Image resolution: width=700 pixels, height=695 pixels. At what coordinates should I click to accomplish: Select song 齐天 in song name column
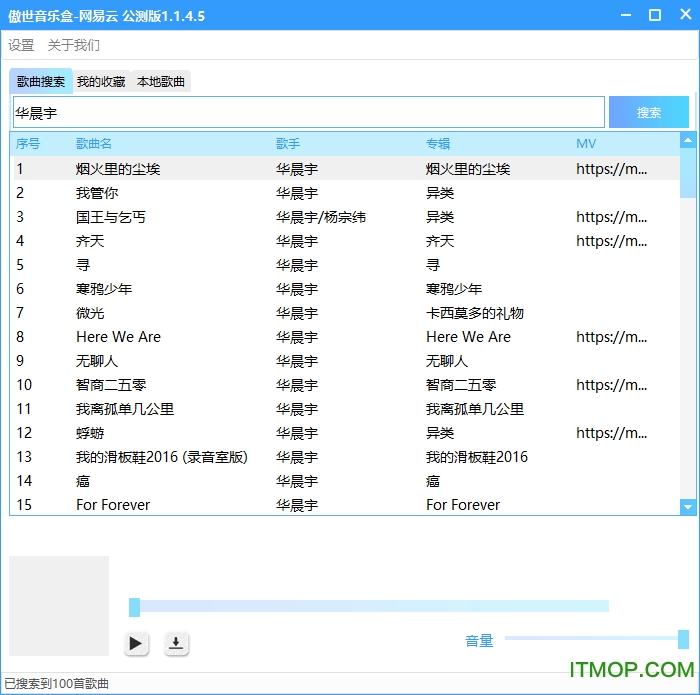pos(90,241)
